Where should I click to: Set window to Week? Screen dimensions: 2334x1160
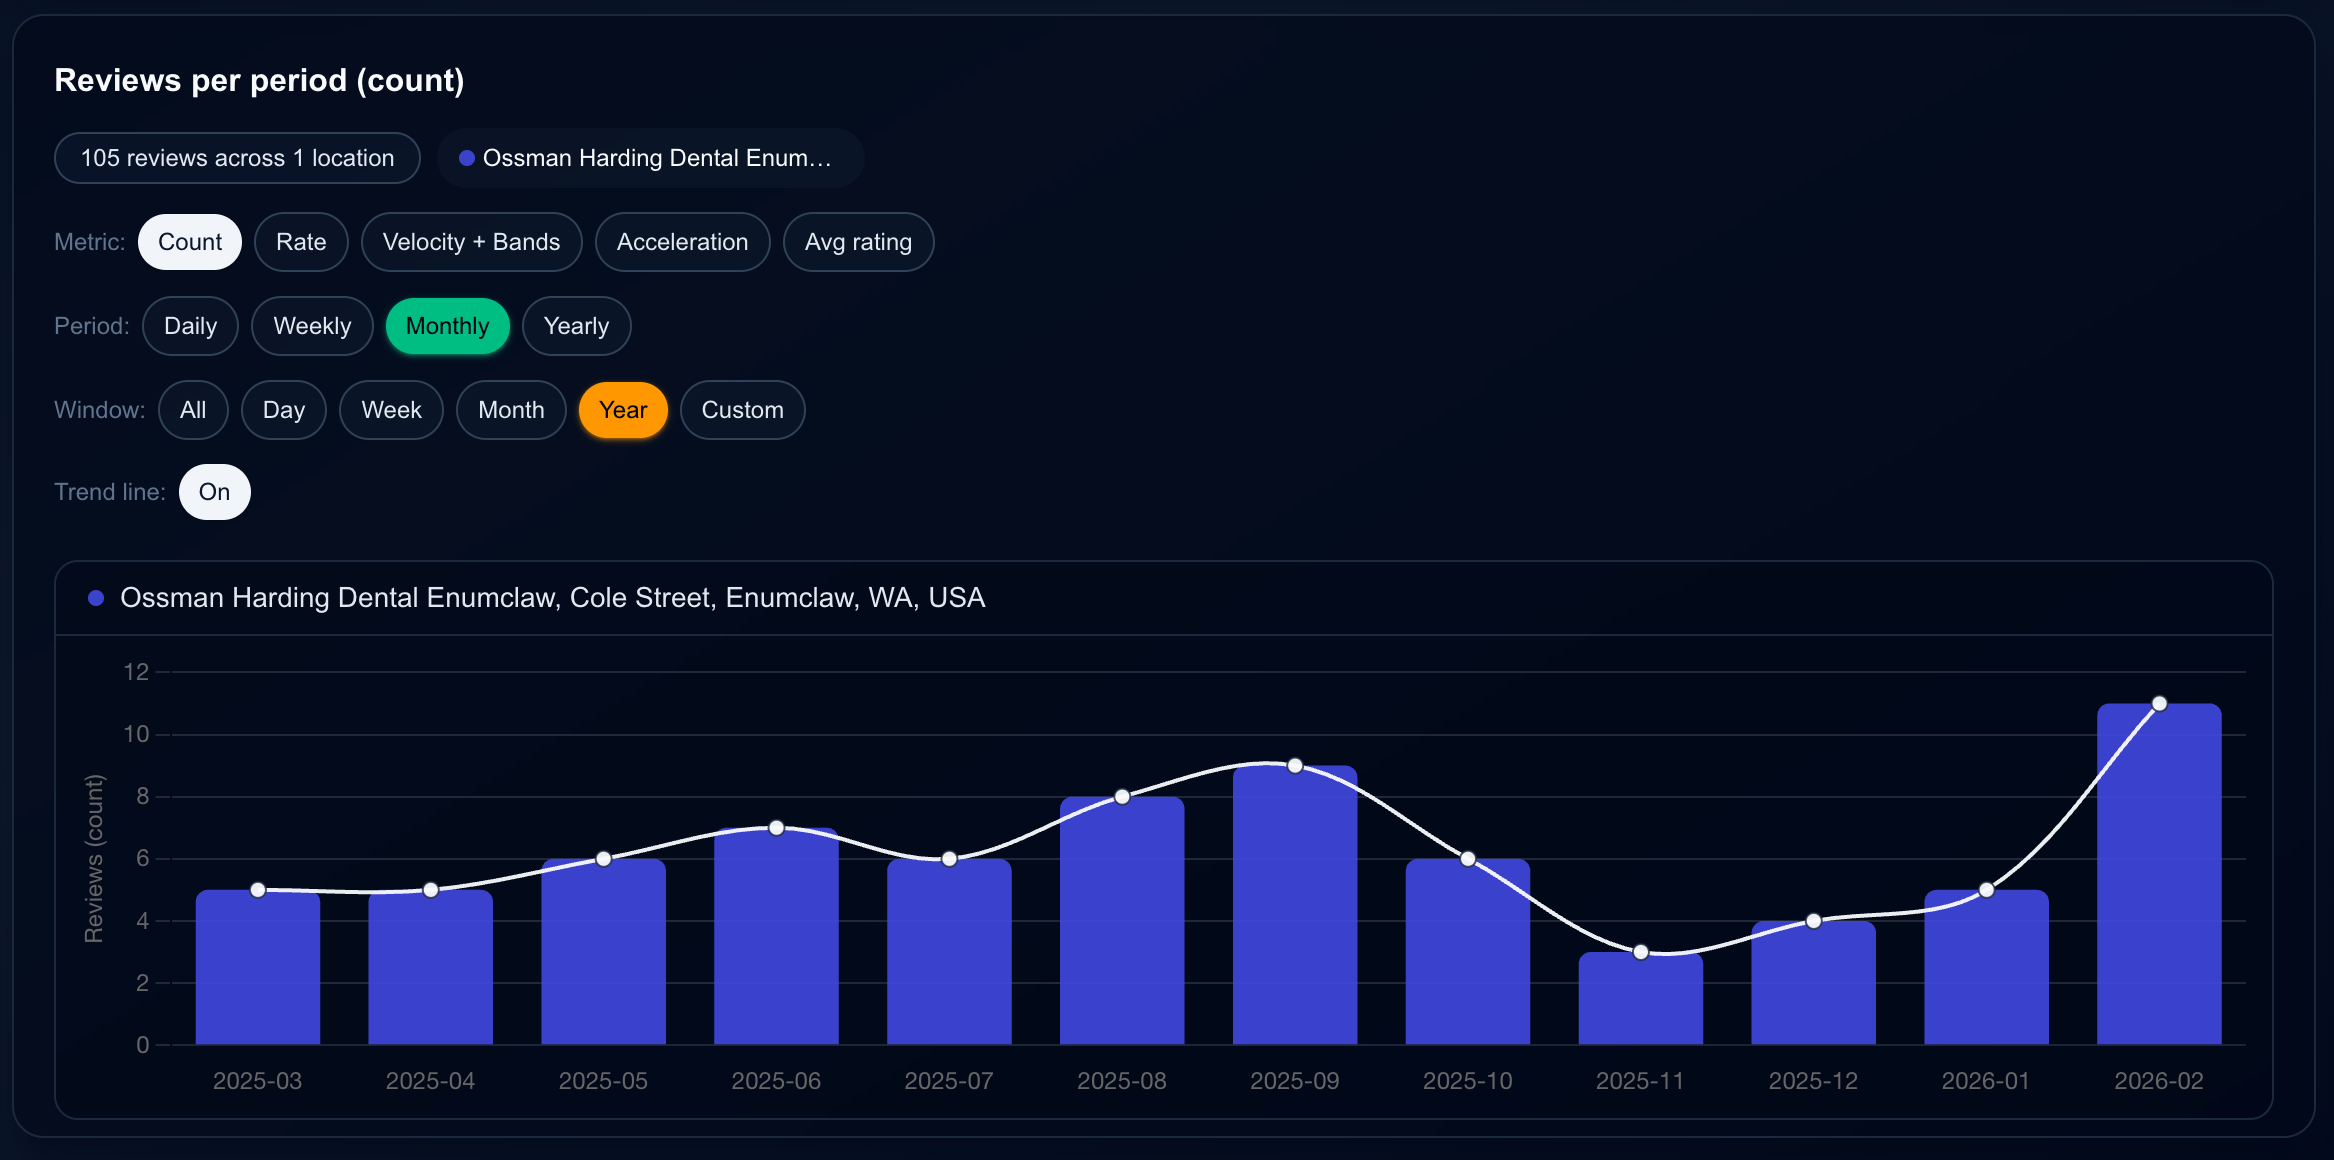(x=391, y=410)
